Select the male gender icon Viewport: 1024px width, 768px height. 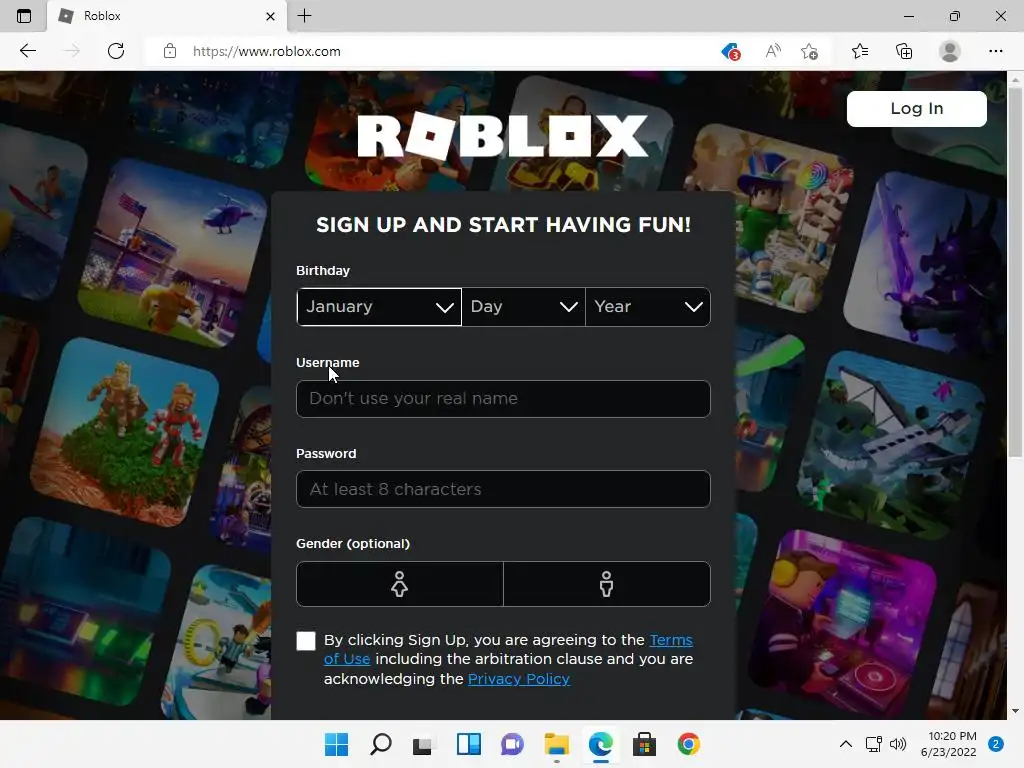[x=607, y=584]
